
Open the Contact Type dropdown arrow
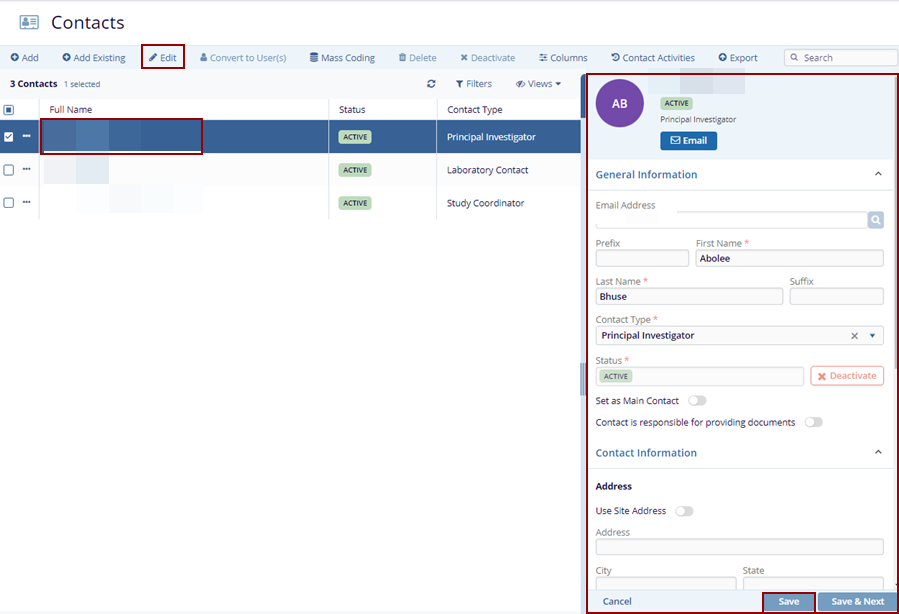[x=872, y=336]
